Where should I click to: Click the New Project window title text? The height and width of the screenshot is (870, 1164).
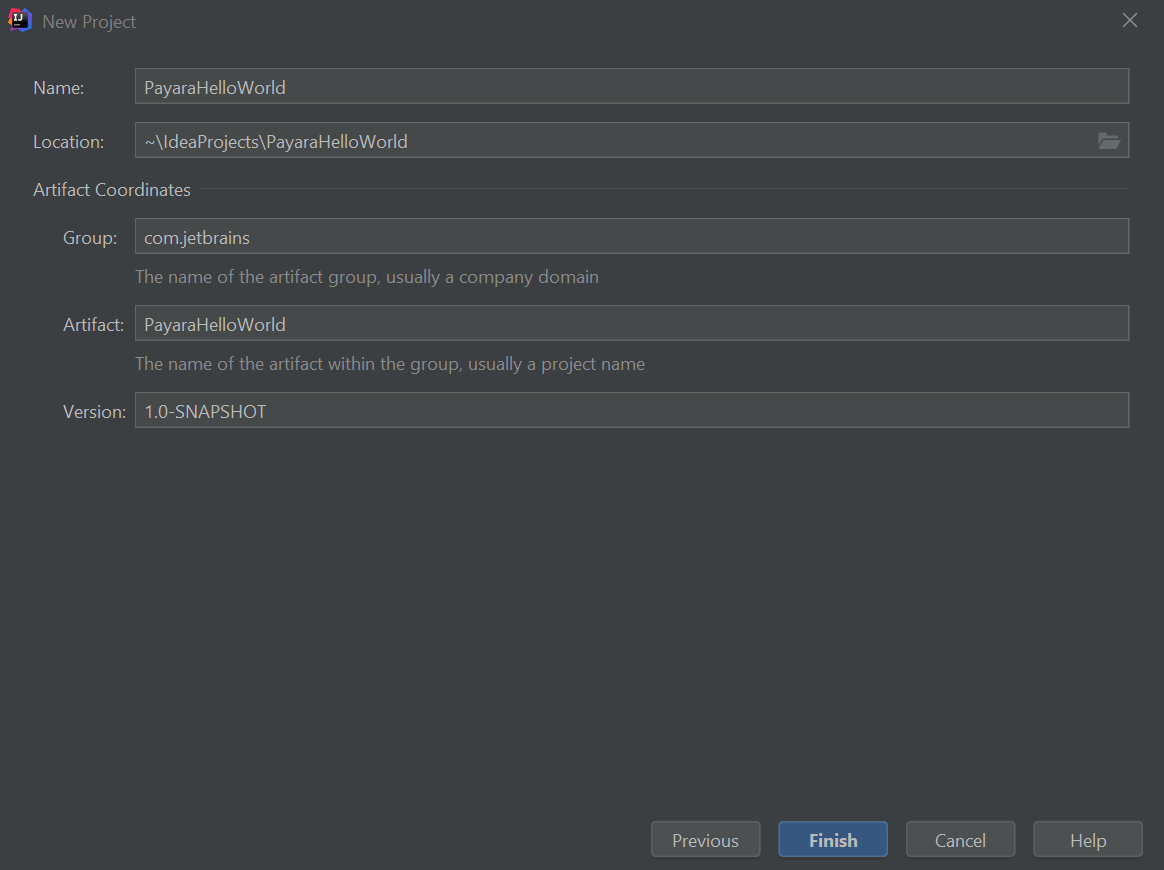pyautogui.click(x=89, y=22)
